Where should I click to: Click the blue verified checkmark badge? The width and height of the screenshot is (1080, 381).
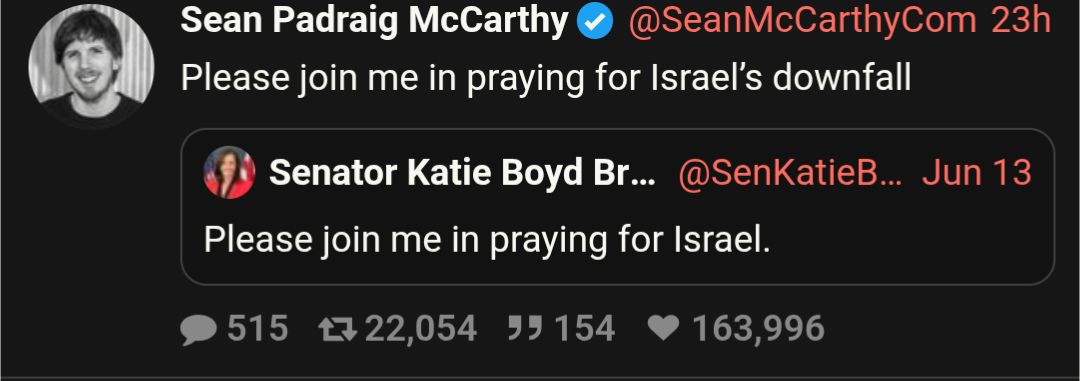point(595,23)
